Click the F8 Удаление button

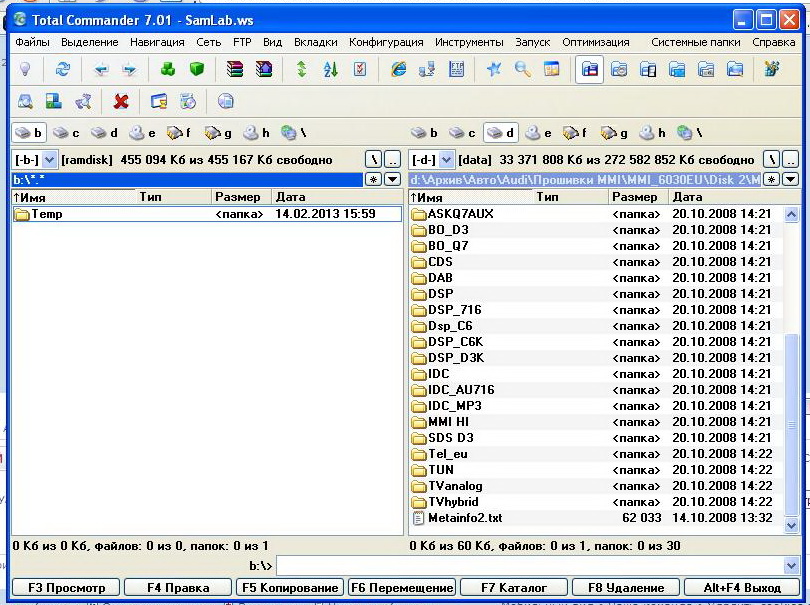626,587
